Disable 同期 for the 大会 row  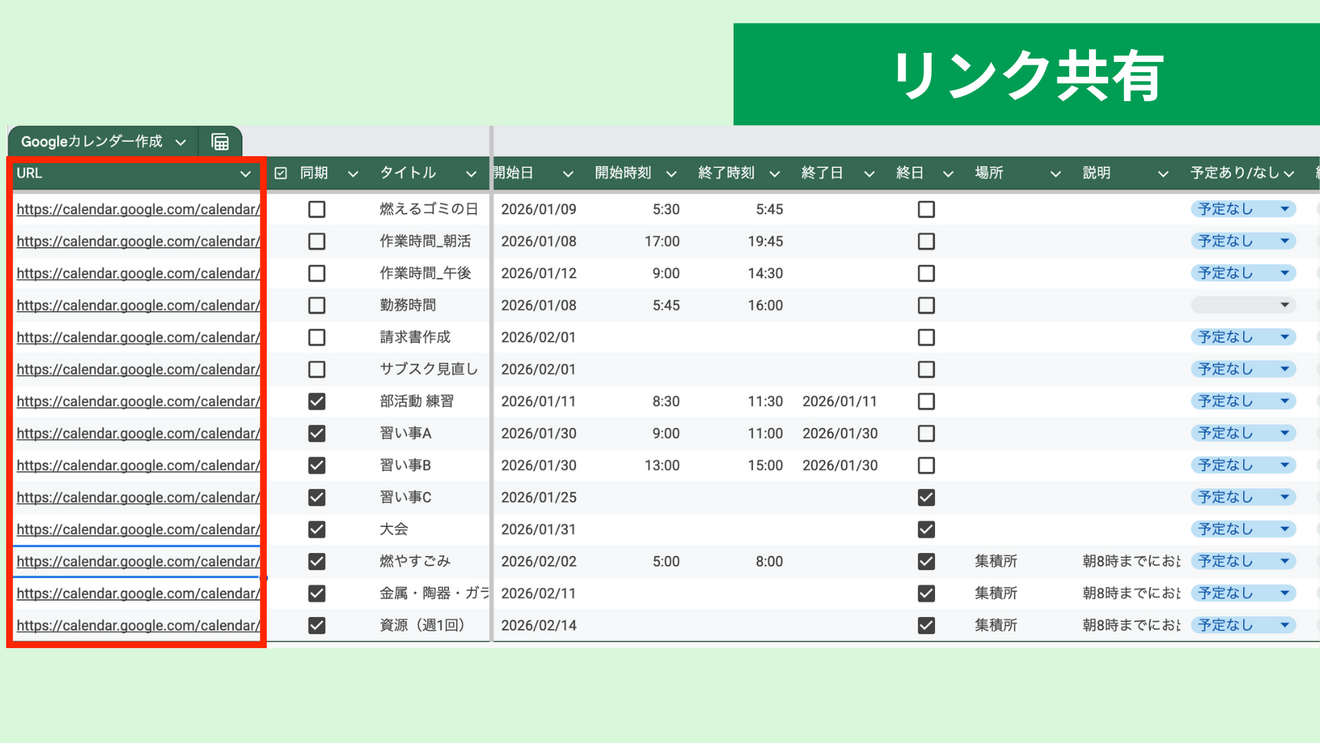(317, 529)
